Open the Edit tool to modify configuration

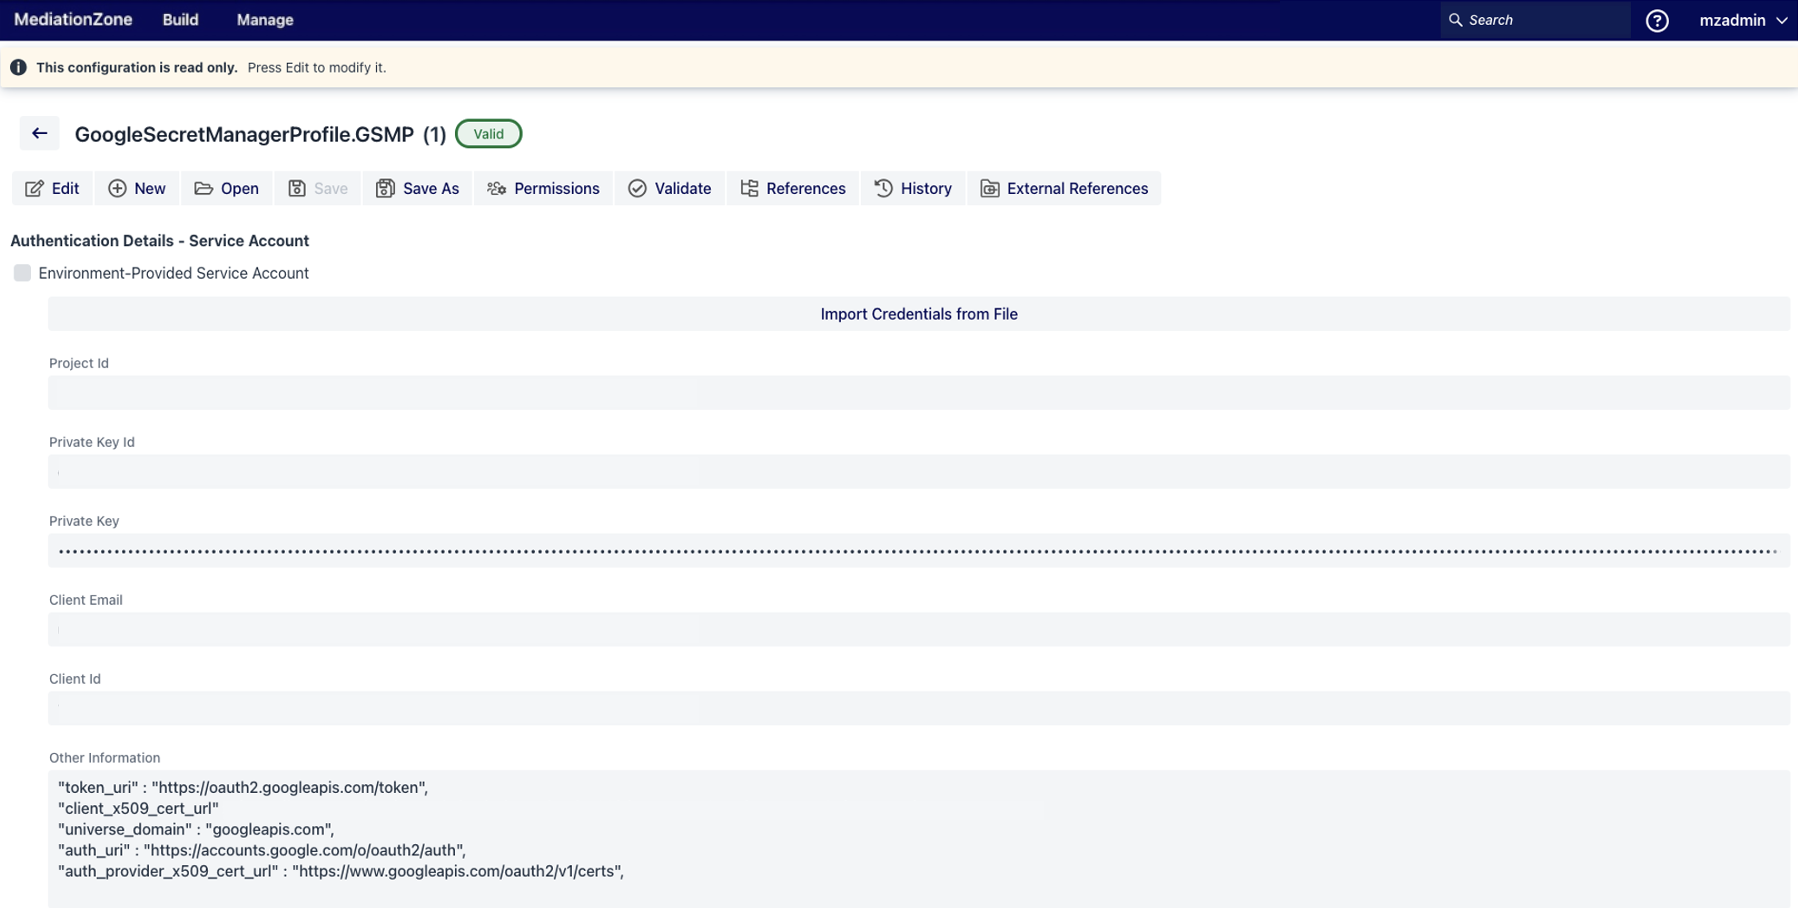51,188
